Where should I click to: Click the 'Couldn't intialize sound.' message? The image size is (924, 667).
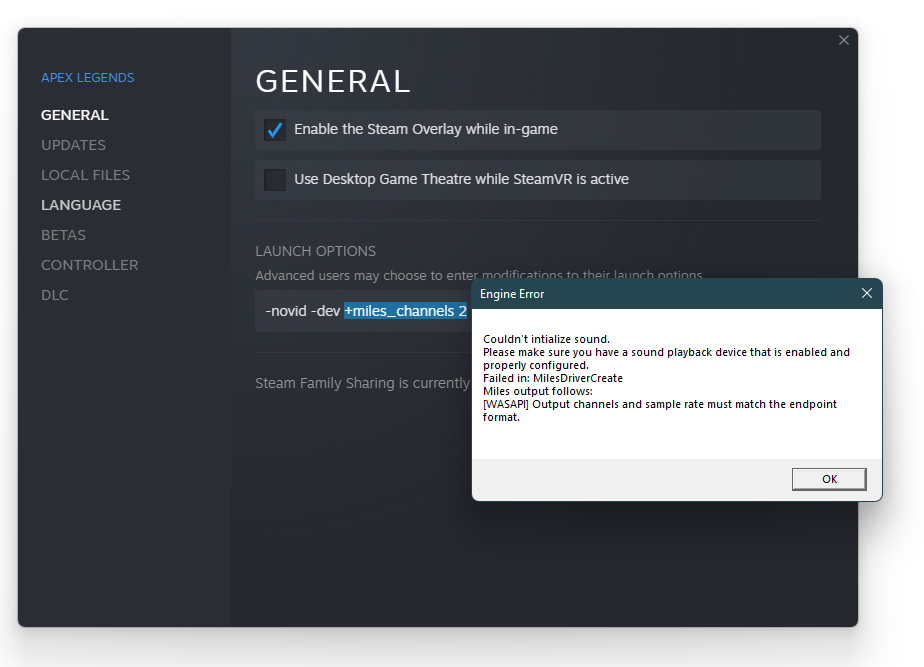[x=546, y=339]
